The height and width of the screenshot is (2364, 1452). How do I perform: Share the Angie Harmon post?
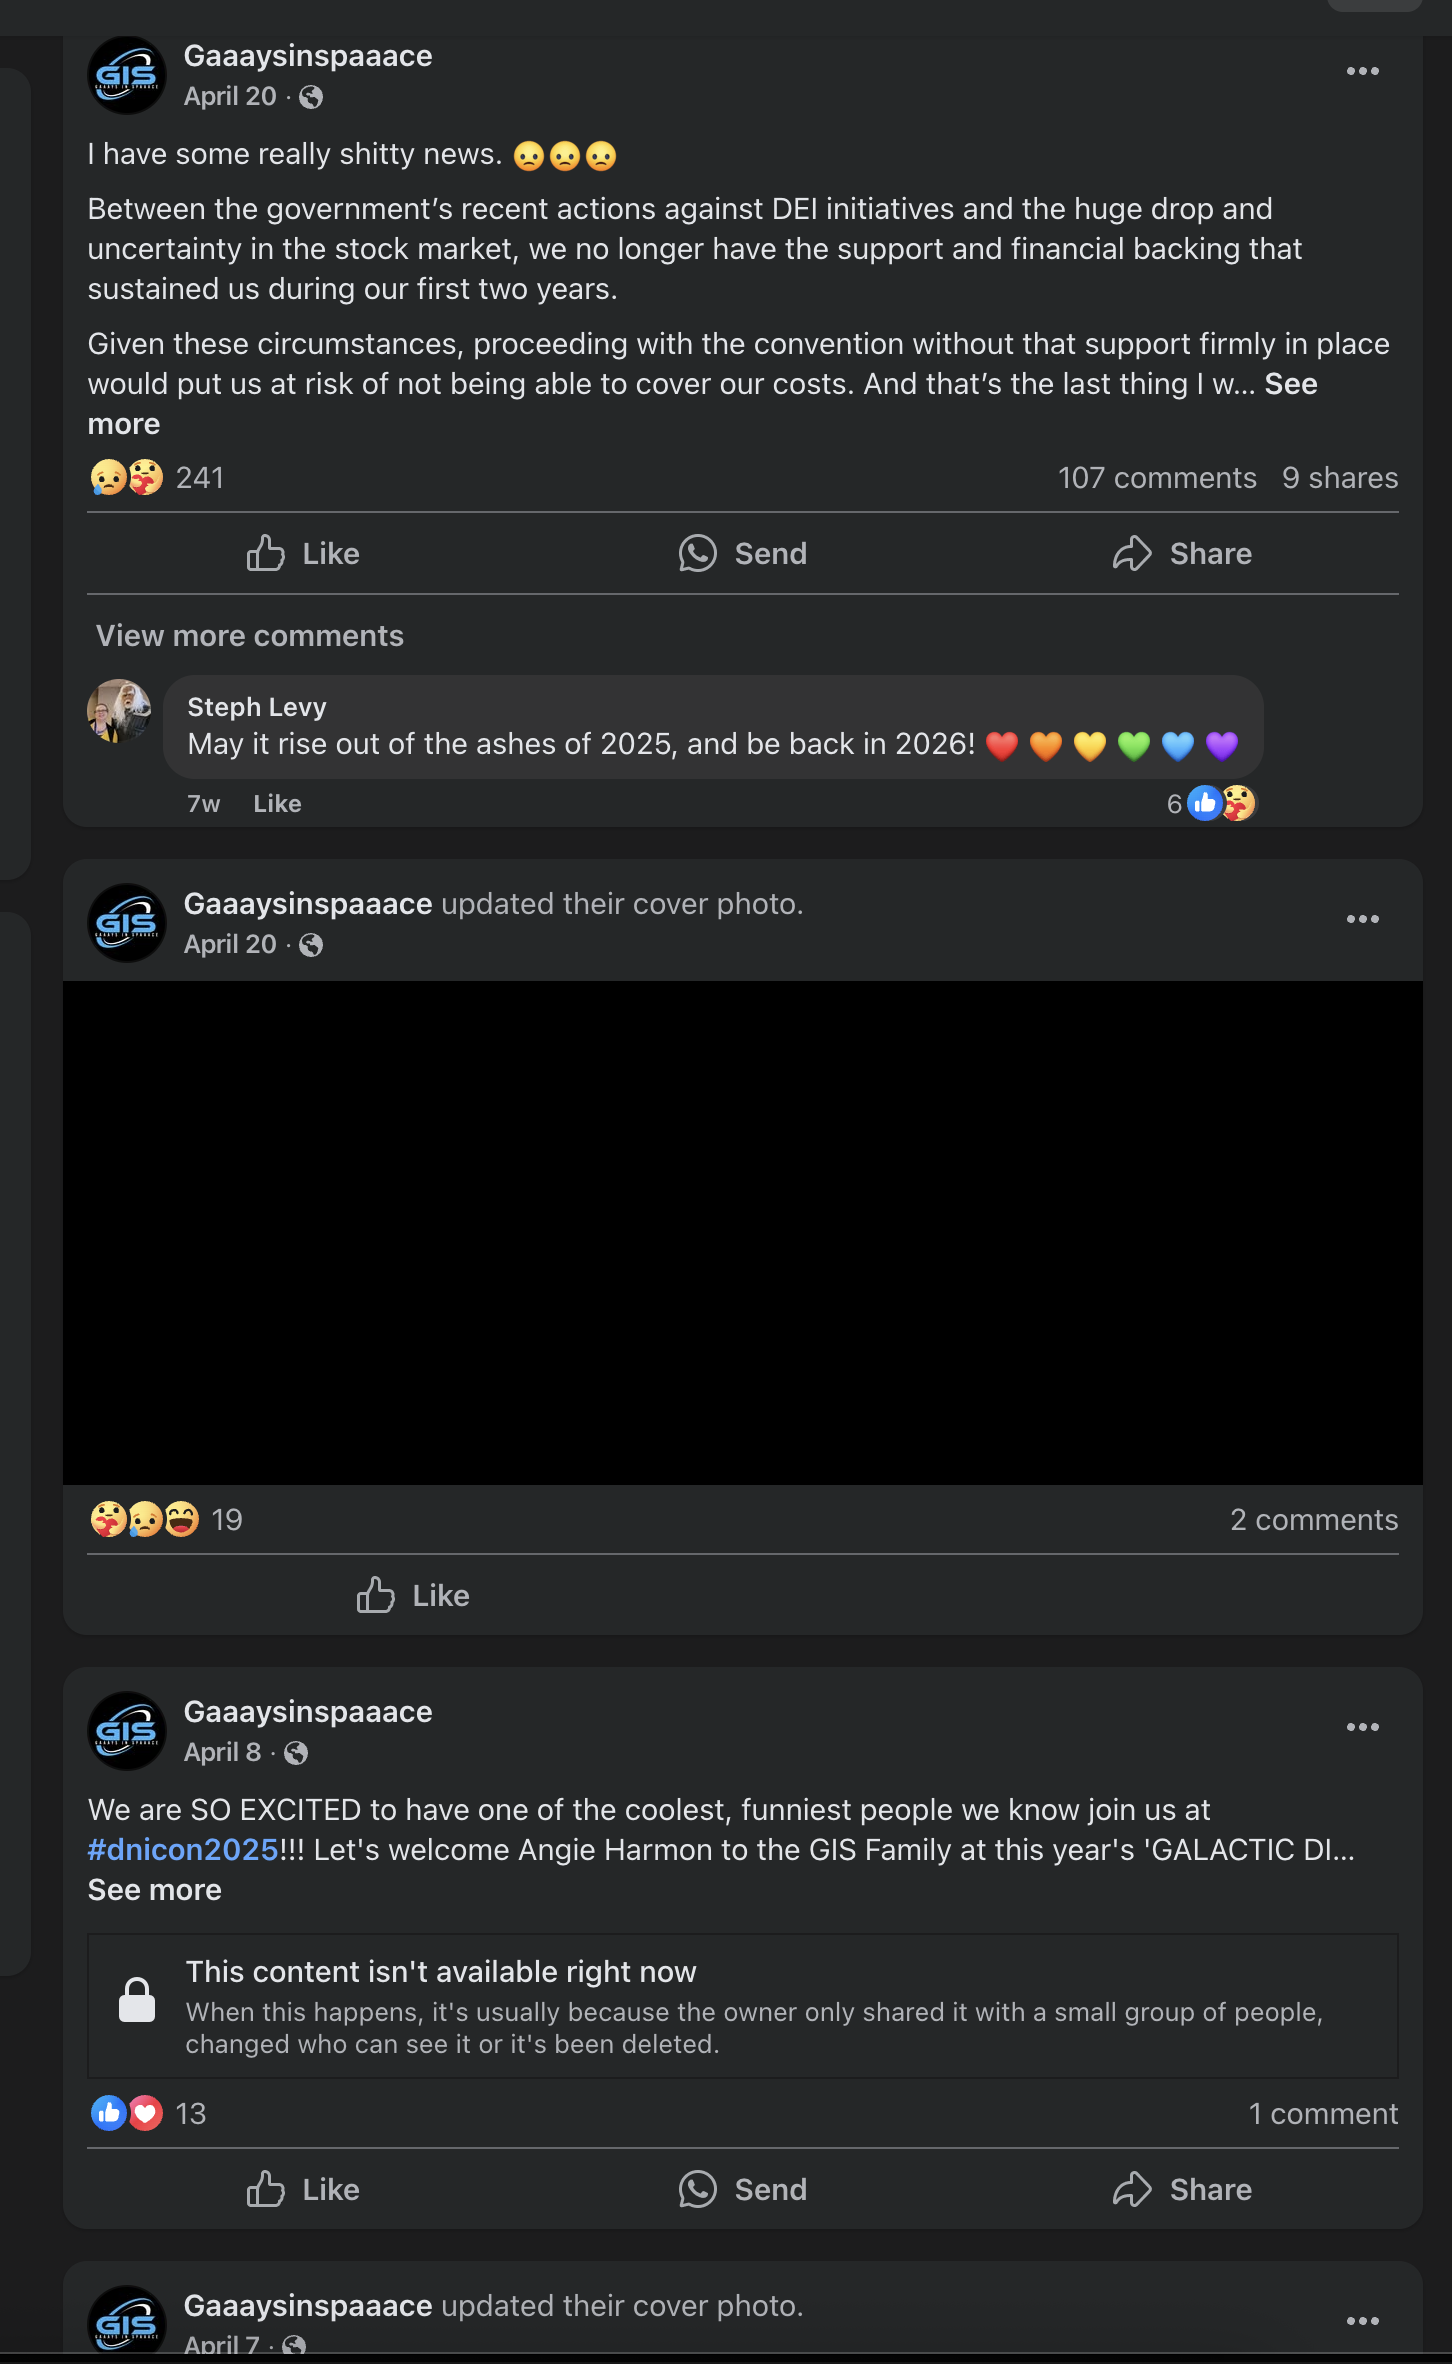[x=1182, y=2189]
